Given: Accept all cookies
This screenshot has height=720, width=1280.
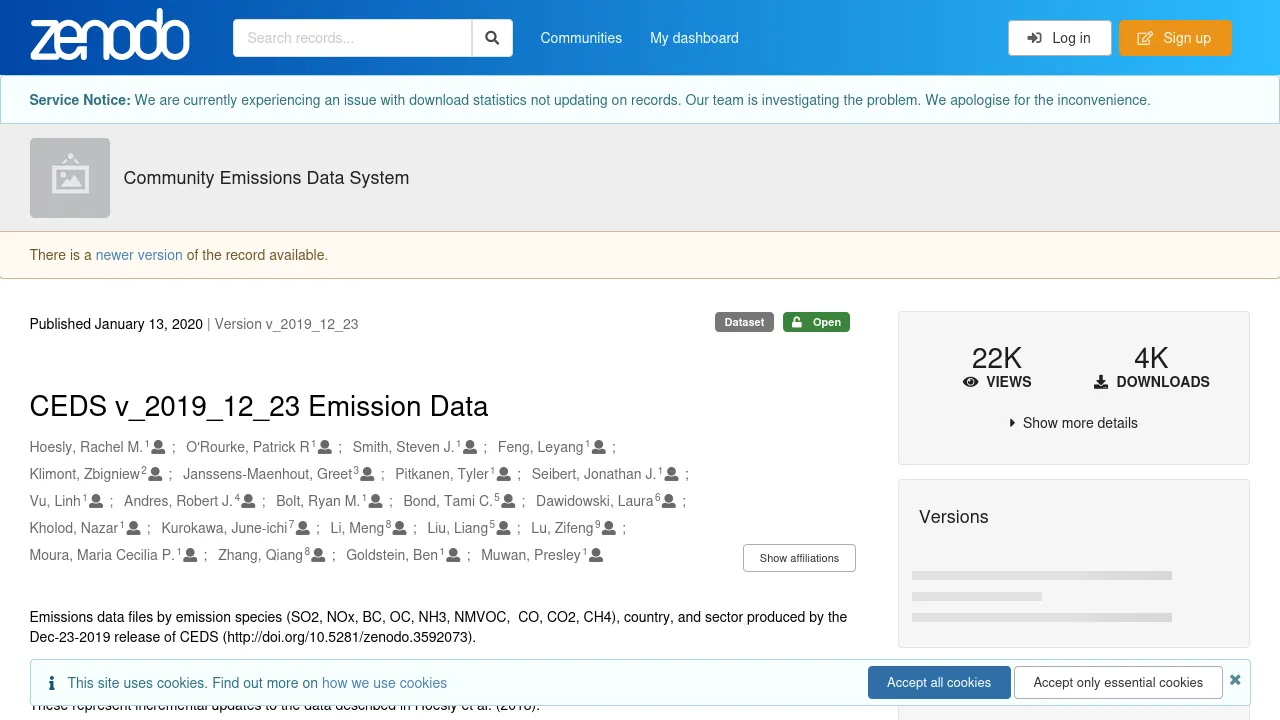Looking at the screenshot, I should [x=939, y=682].
